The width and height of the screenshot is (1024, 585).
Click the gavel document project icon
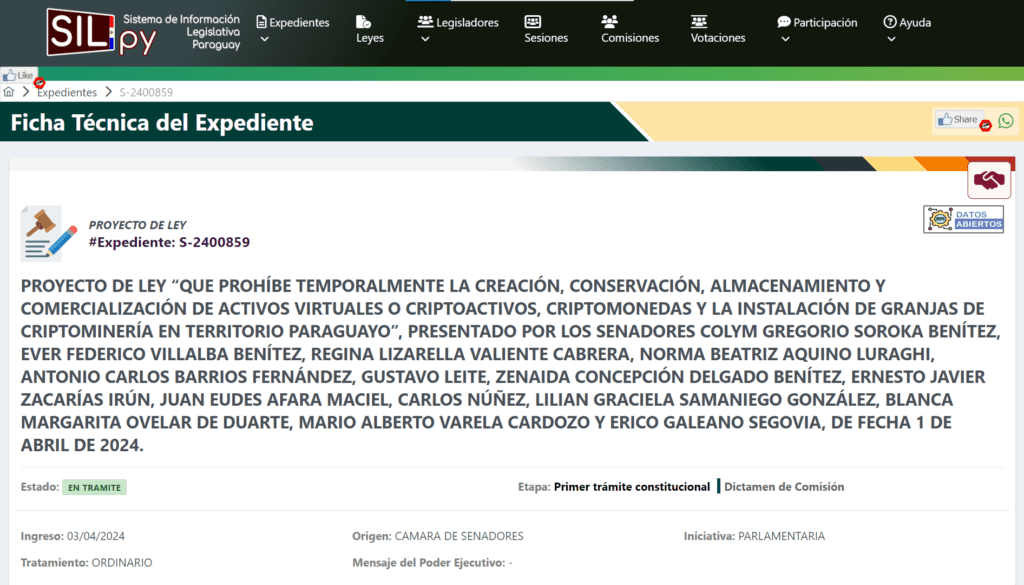(x=49, y=233)
